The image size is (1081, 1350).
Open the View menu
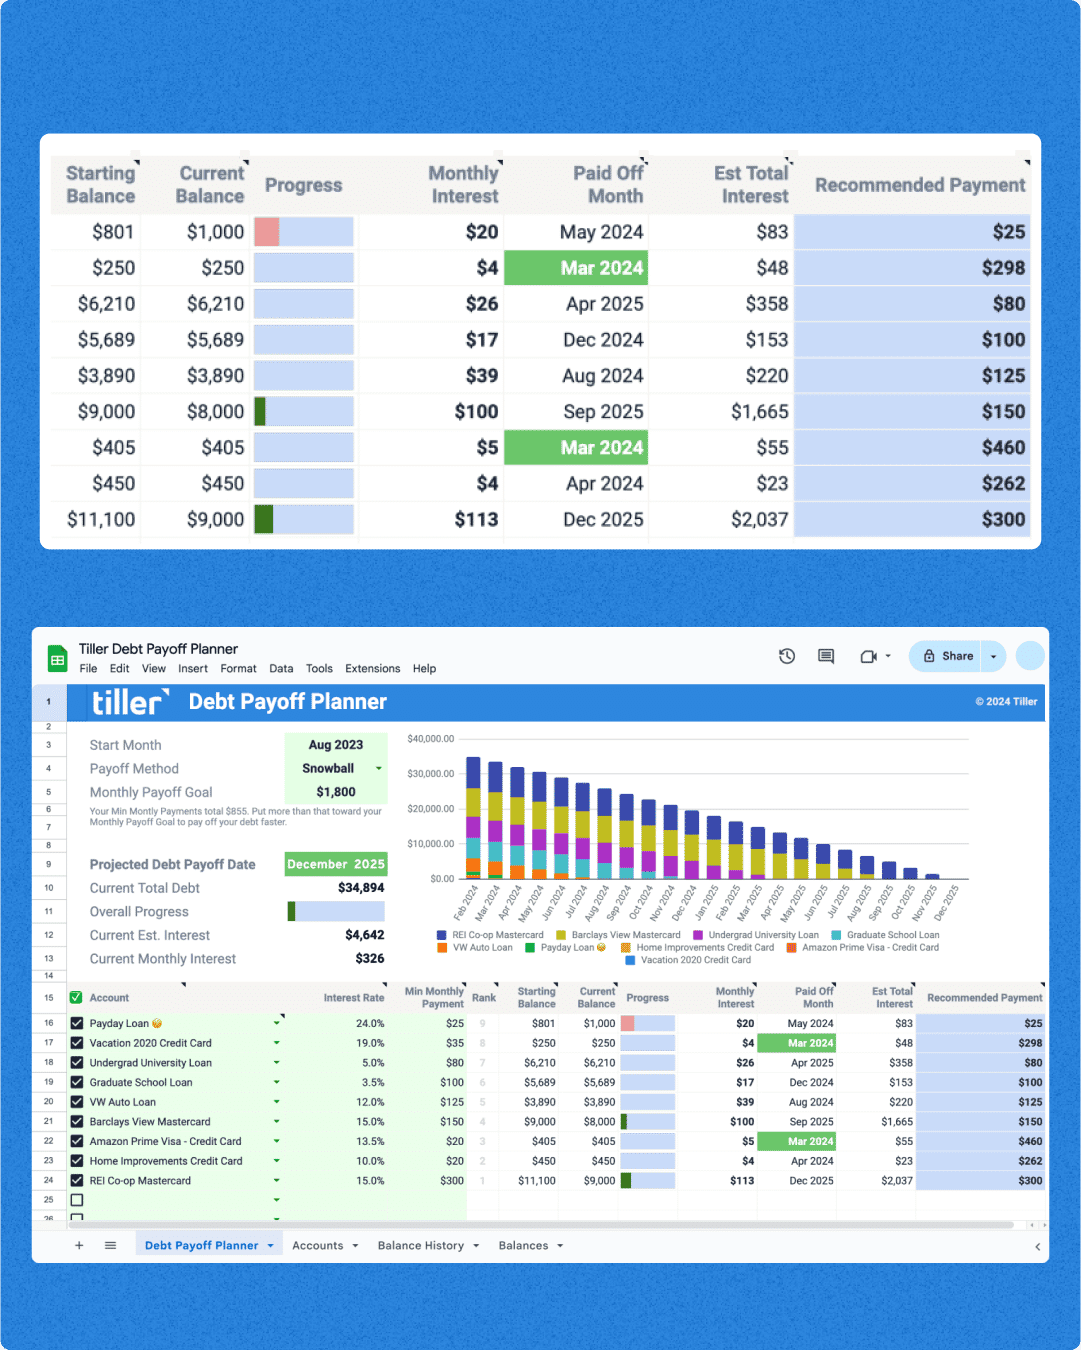point(154,668)
